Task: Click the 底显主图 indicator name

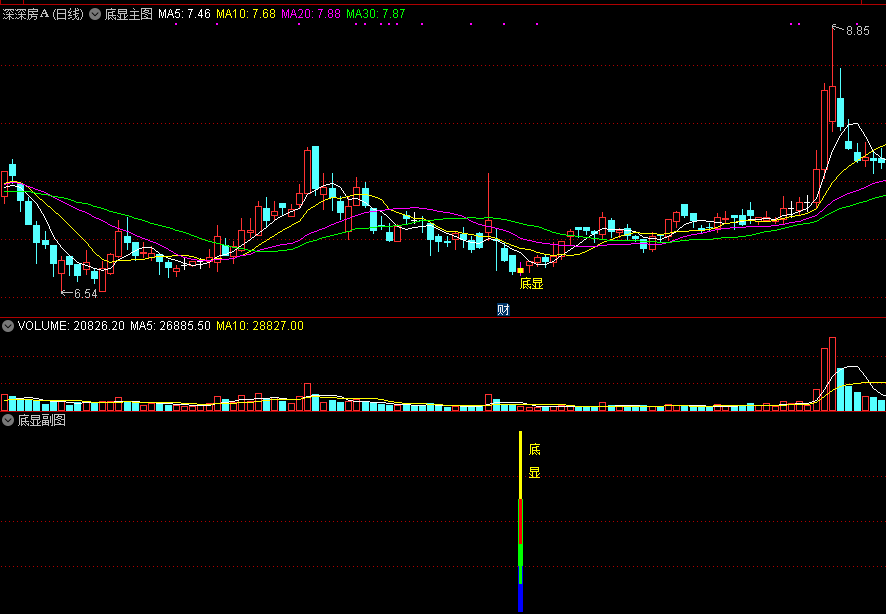Action: pyautogui.click(x=129, y=14)
